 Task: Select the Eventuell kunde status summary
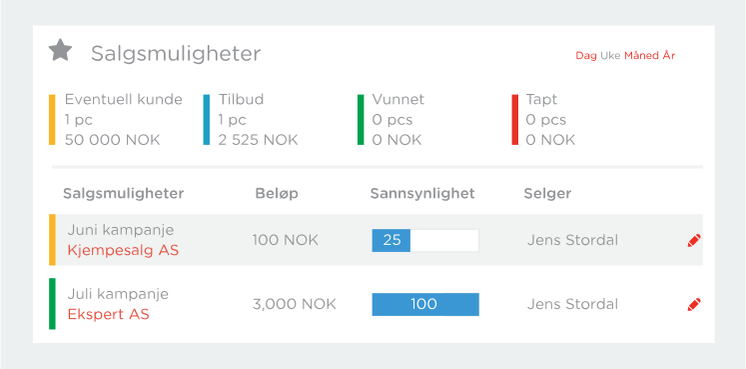coord(116,119)
